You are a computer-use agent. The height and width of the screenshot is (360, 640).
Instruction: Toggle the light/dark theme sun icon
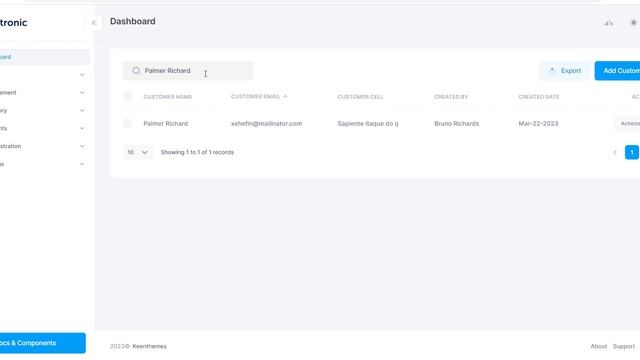pos(633,23)
